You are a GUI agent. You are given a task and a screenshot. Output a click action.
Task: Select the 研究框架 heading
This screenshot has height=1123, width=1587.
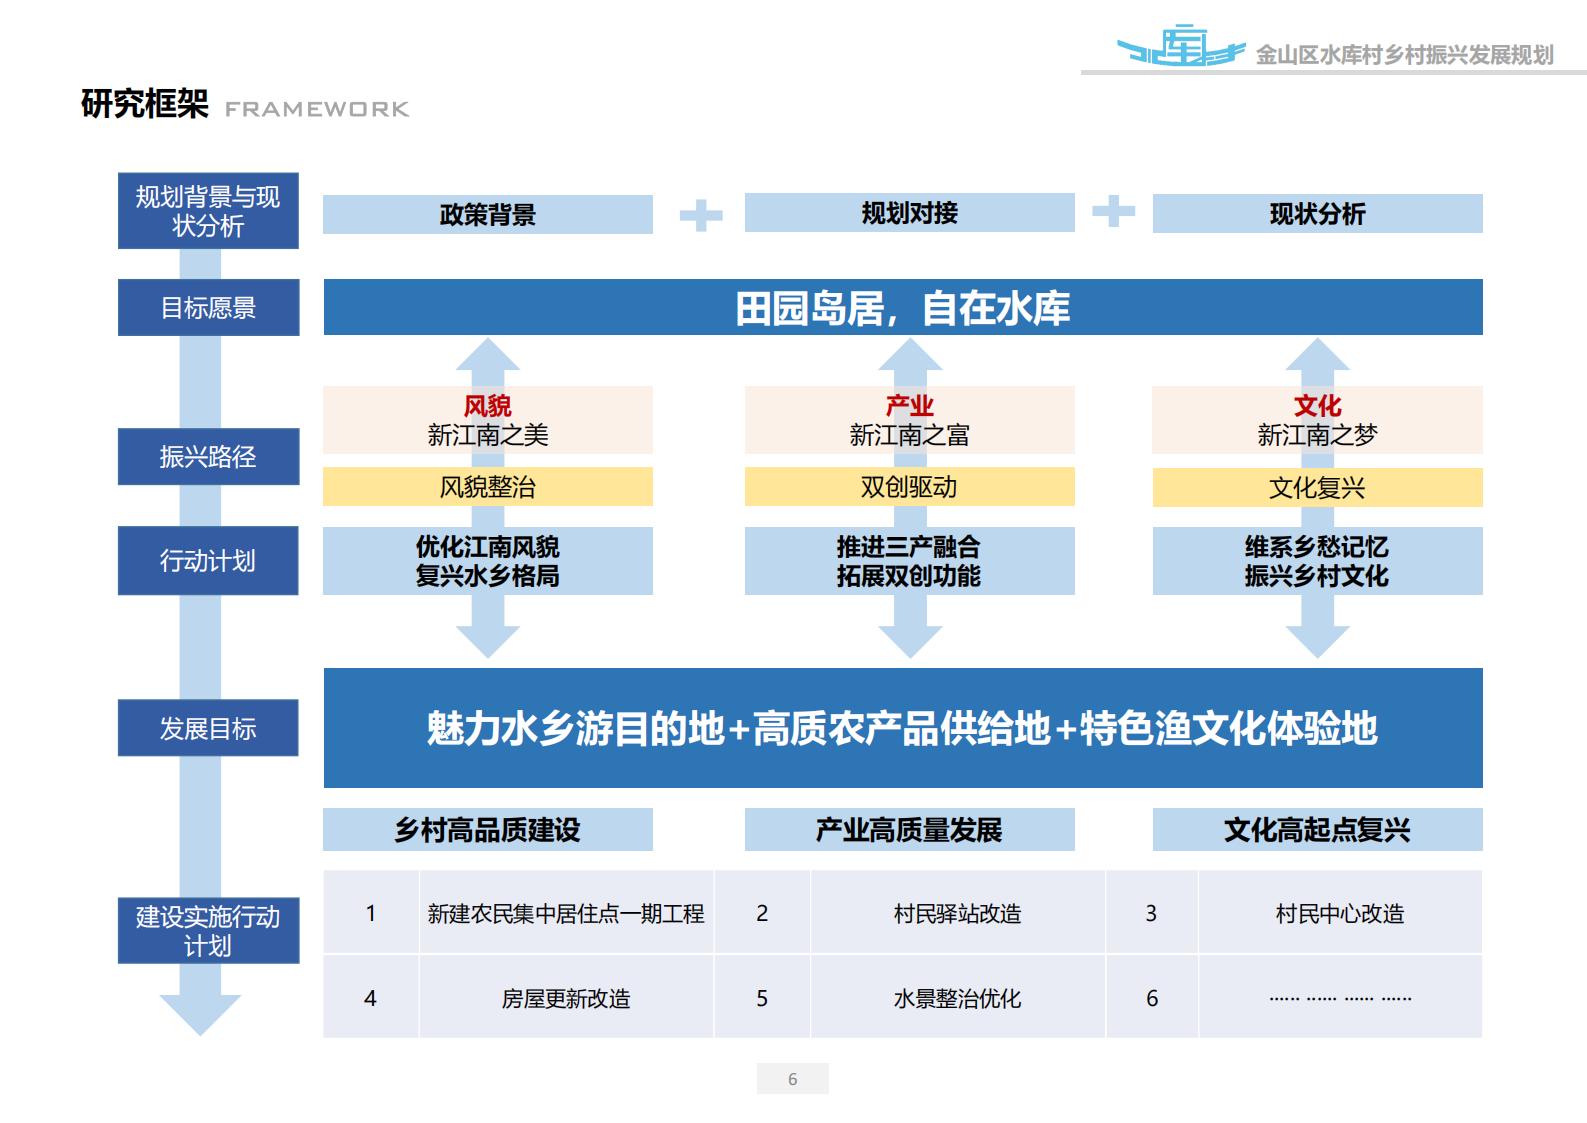click(x=144, y=103)
